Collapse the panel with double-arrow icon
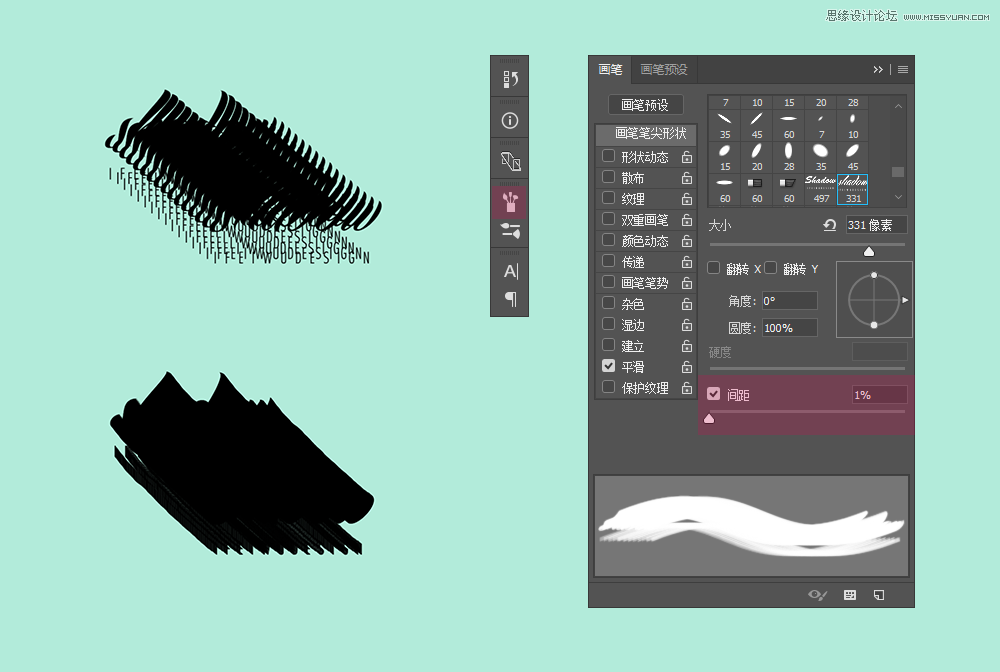1000x672 pixels. click(878, 70)
